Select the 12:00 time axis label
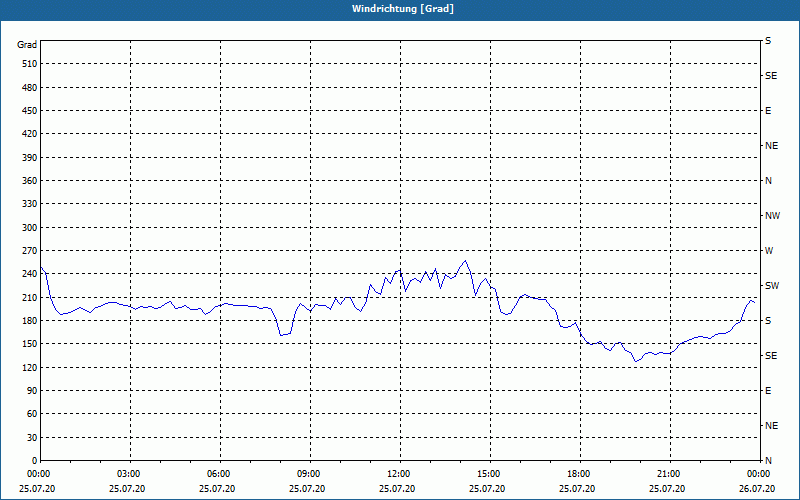The width and height of the screenshot is (800, 500). coord(399,474)
